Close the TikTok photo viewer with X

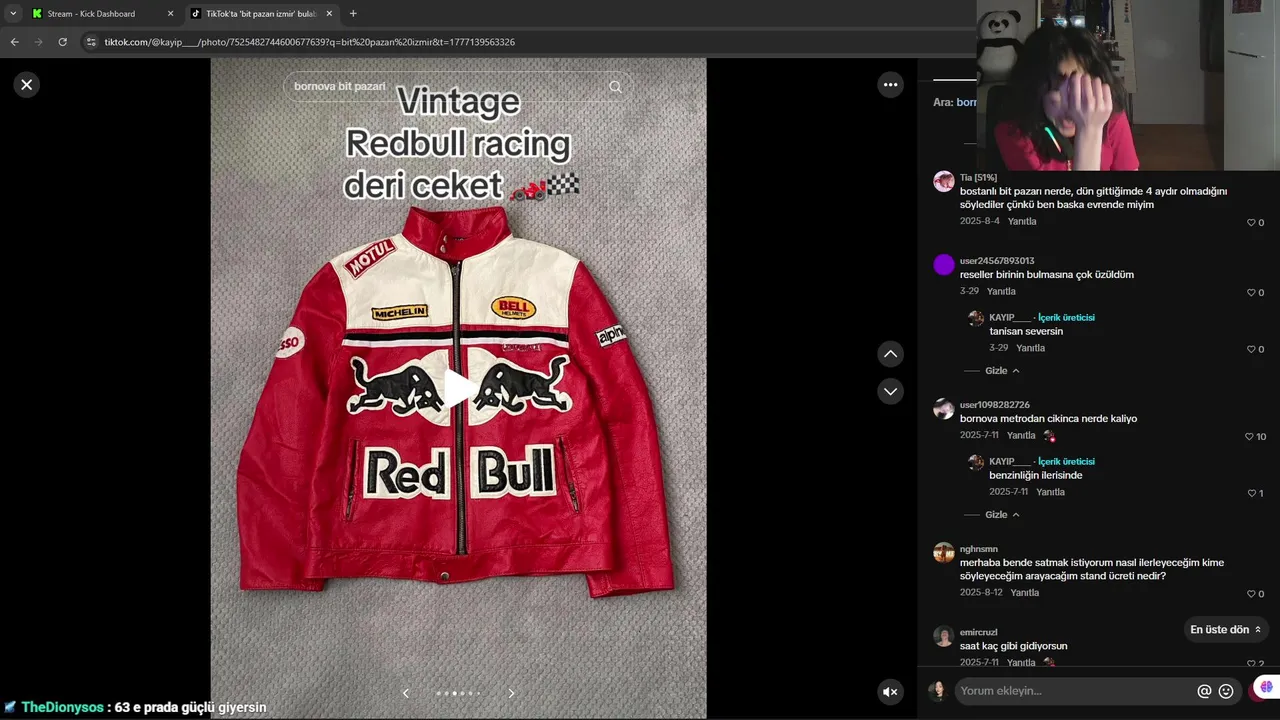click(27, 85)
